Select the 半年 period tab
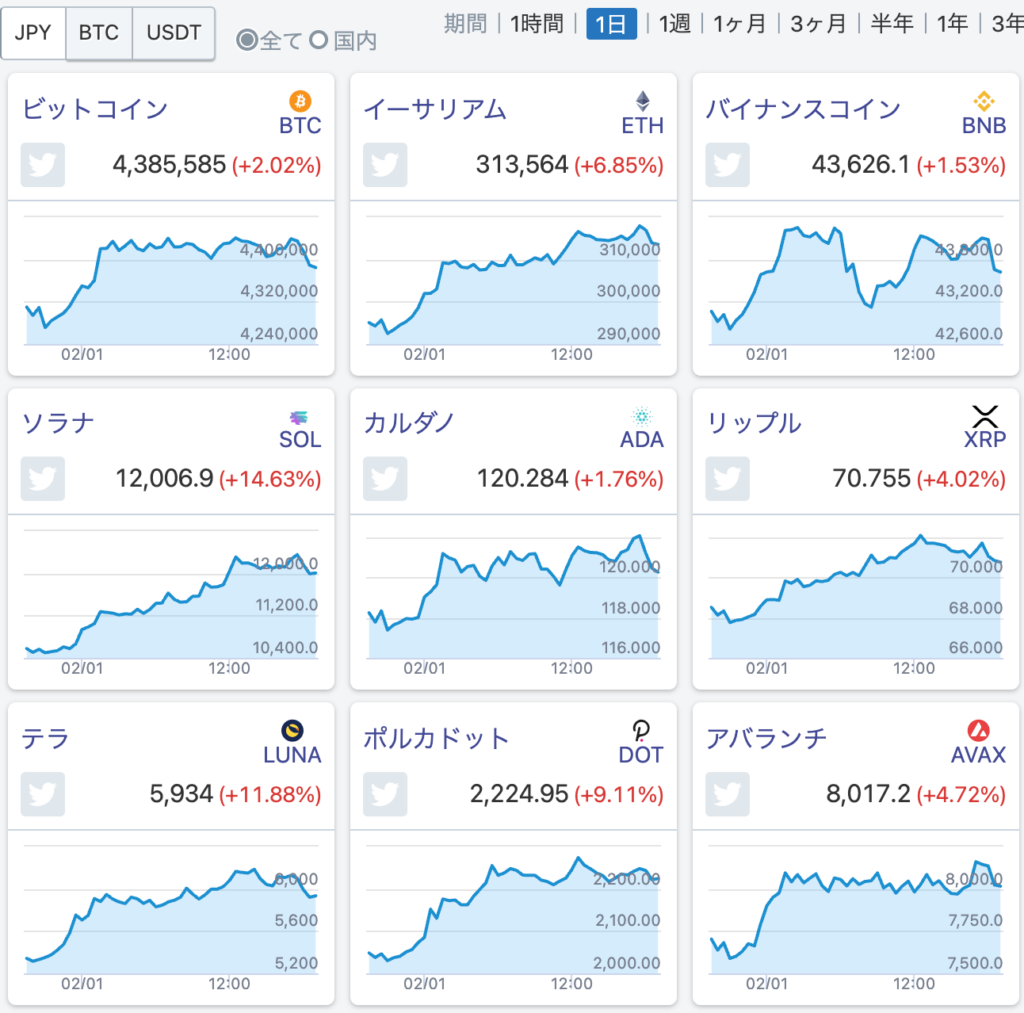The width and height of the screenshot is (1024, 1013). click(x=891, y=24)
